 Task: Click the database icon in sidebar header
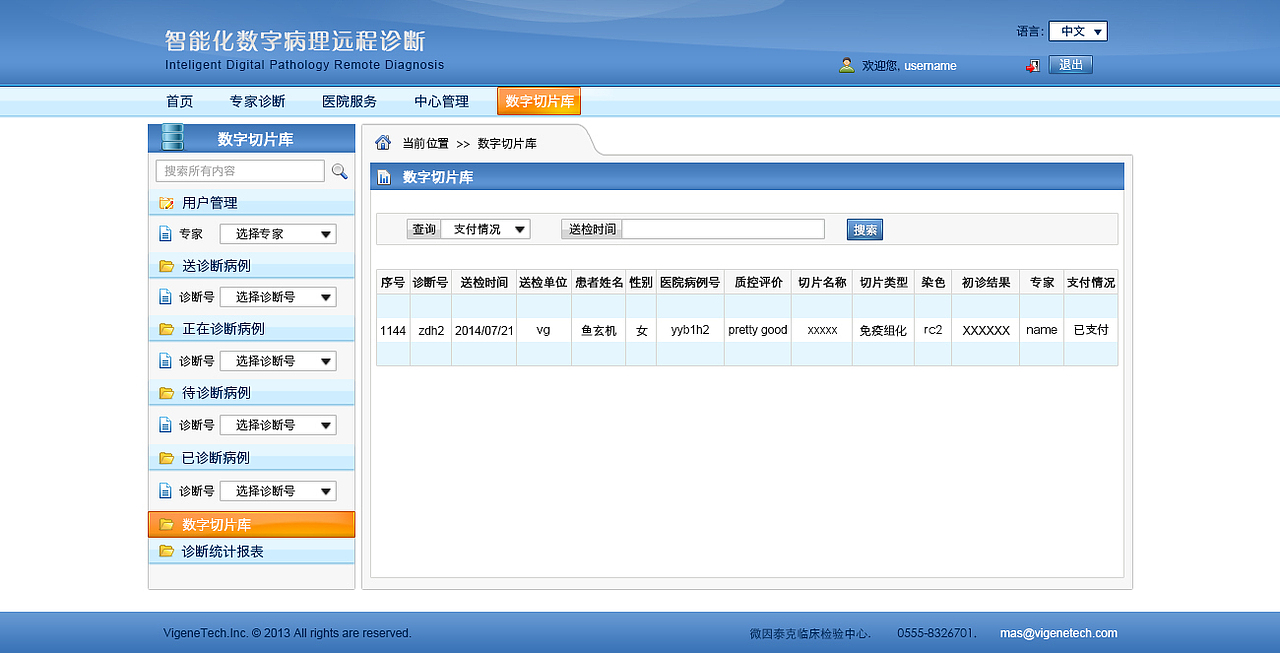(x=173, y=137)
